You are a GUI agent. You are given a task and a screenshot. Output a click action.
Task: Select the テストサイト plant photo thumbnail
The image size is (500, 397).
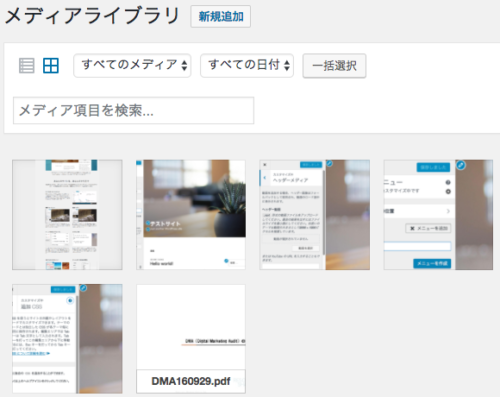[x=191, y=215]
